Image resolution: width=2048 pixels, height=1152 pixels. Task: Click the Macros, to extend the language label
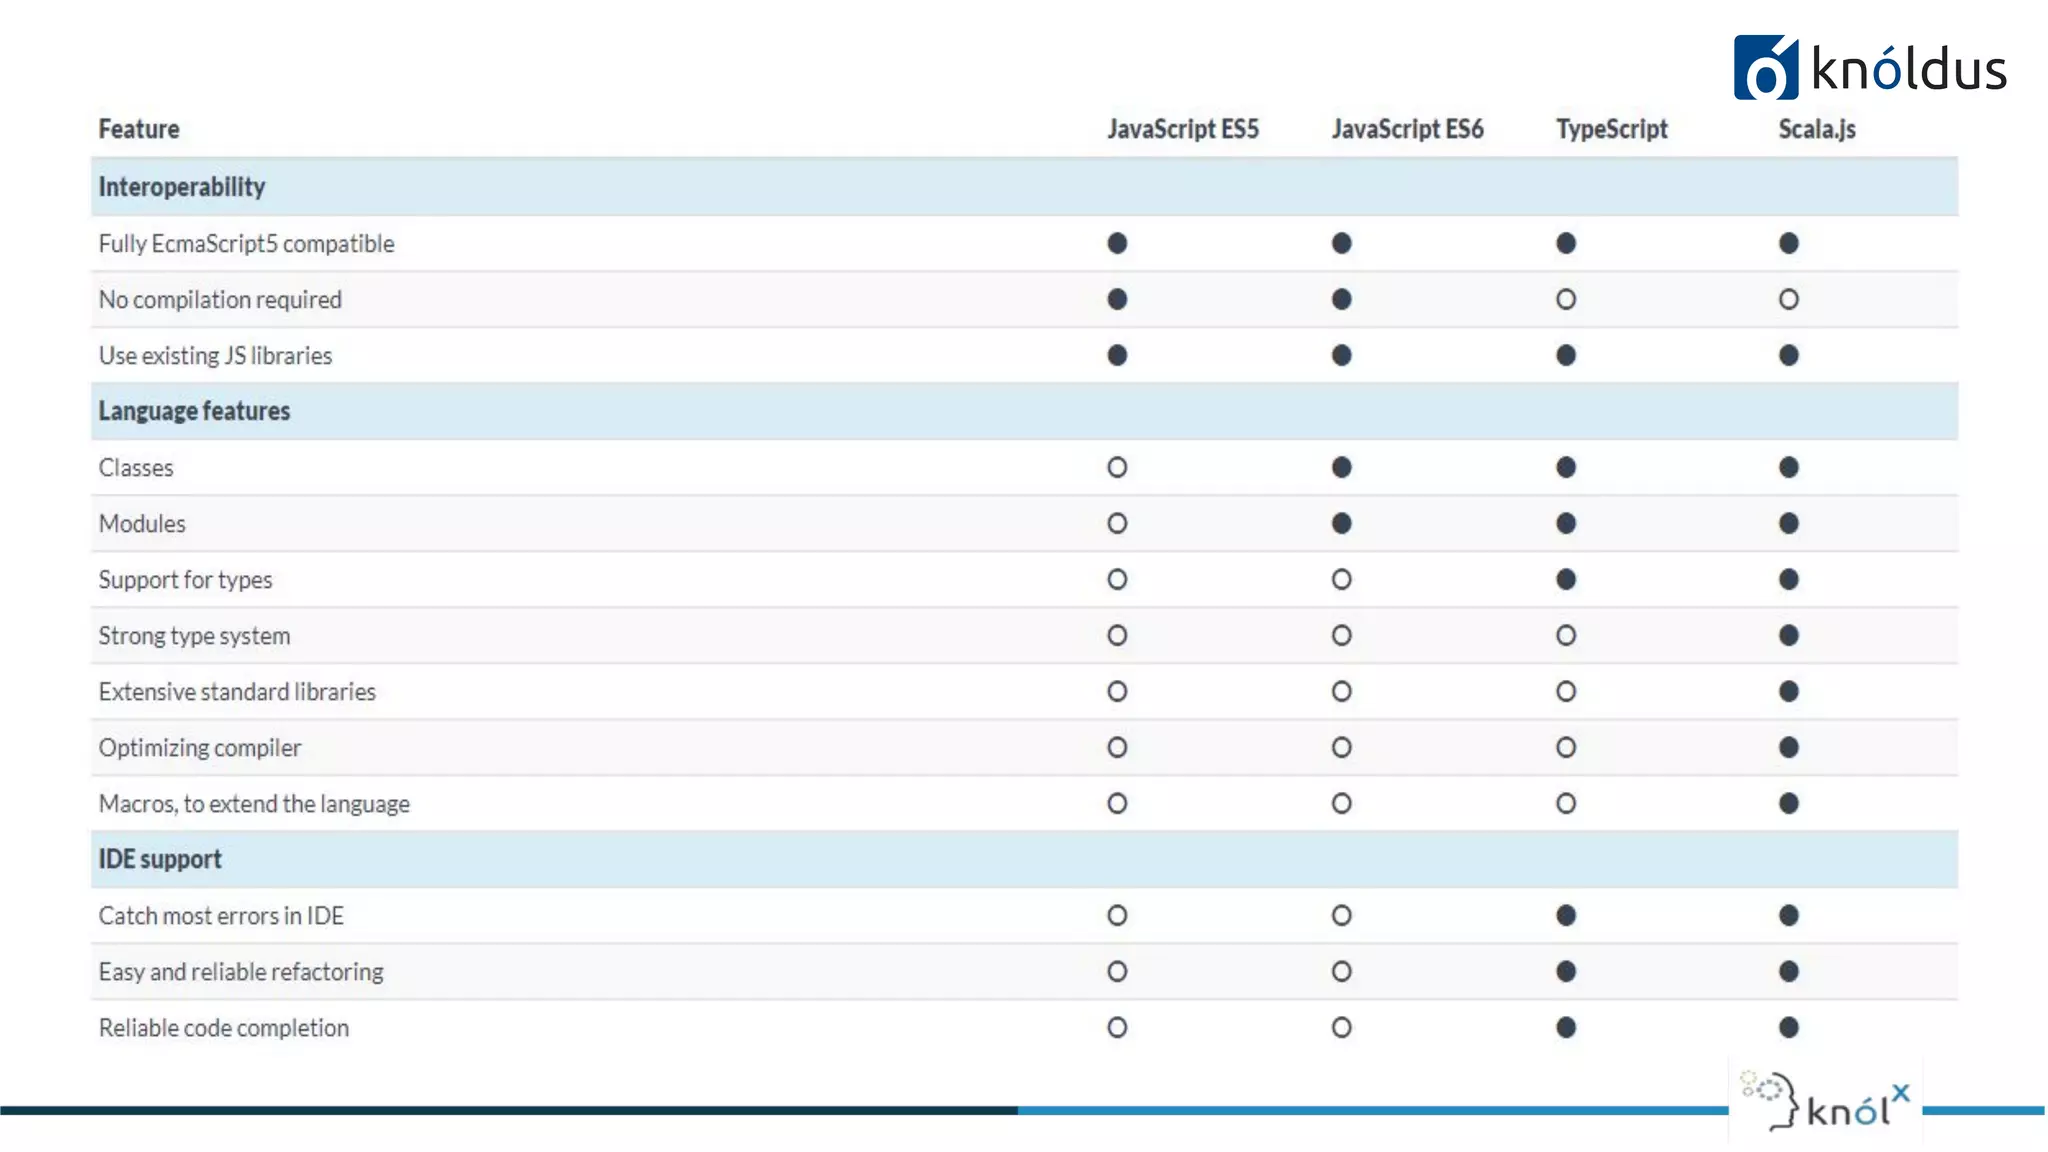point(254,804)
